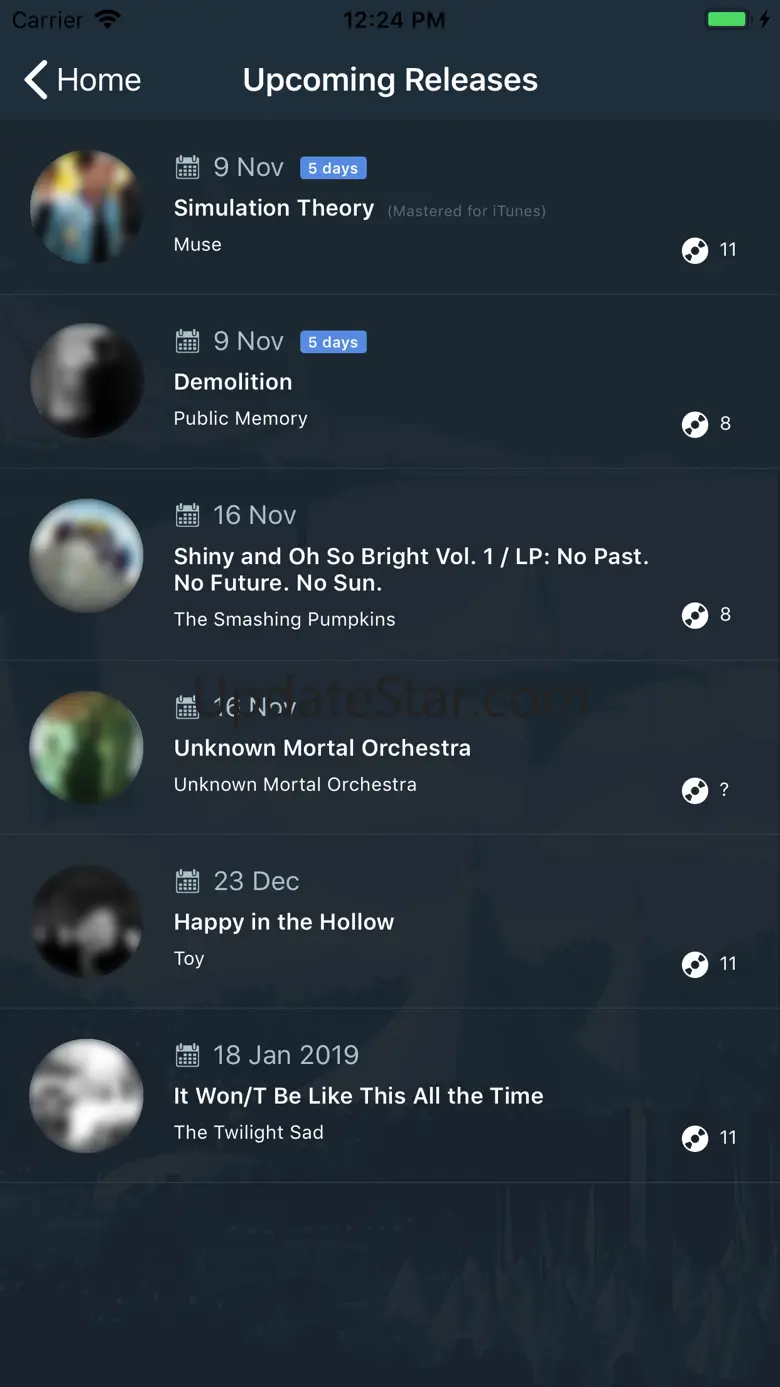780x1387 pixels.
Task: Tap the calendar icon beside 18 Jan 2019
Action: pyautogui.click(x=187, y=1055)
